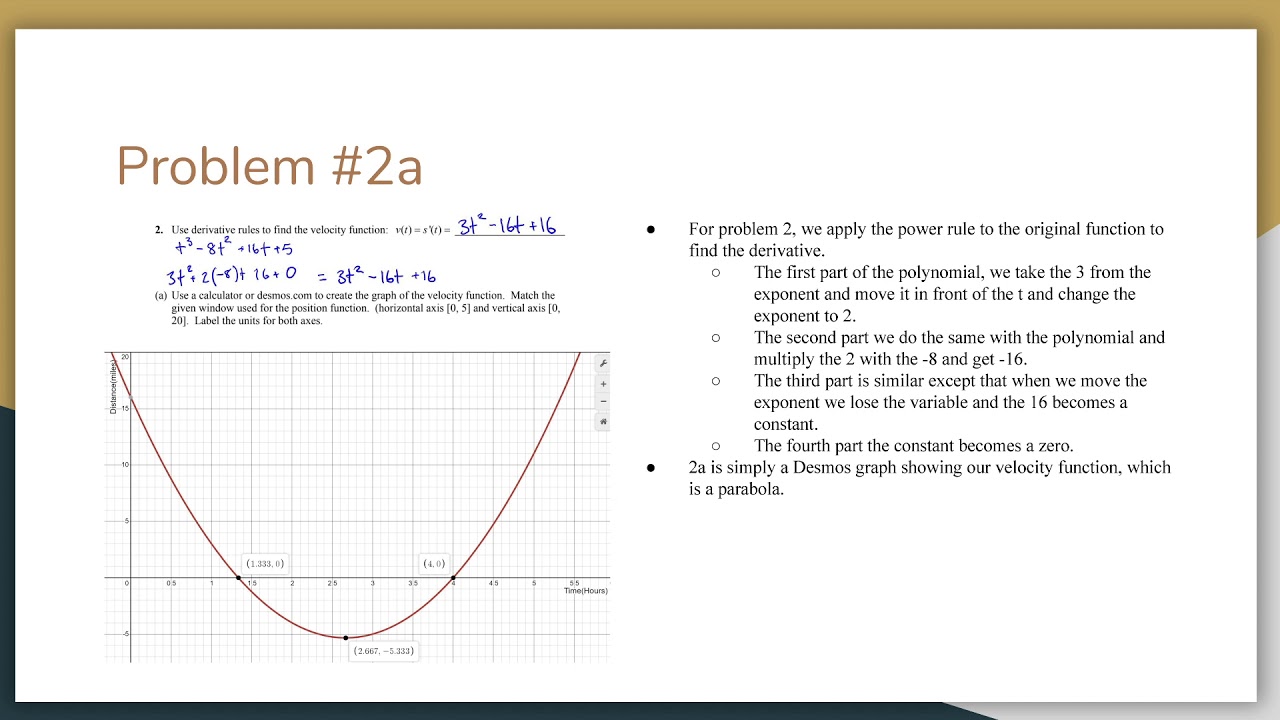Viewport: 1280px width, 720px height.
Task: Click sub-bullet 'The fourth part the constant becomes a zero'
Action: [x=914, y=446]
